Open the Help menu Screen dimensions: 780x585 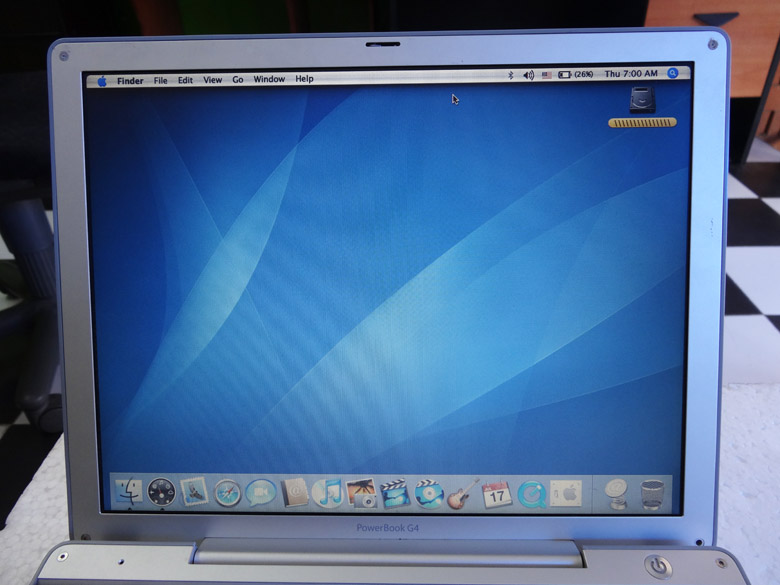coord(304,79)
